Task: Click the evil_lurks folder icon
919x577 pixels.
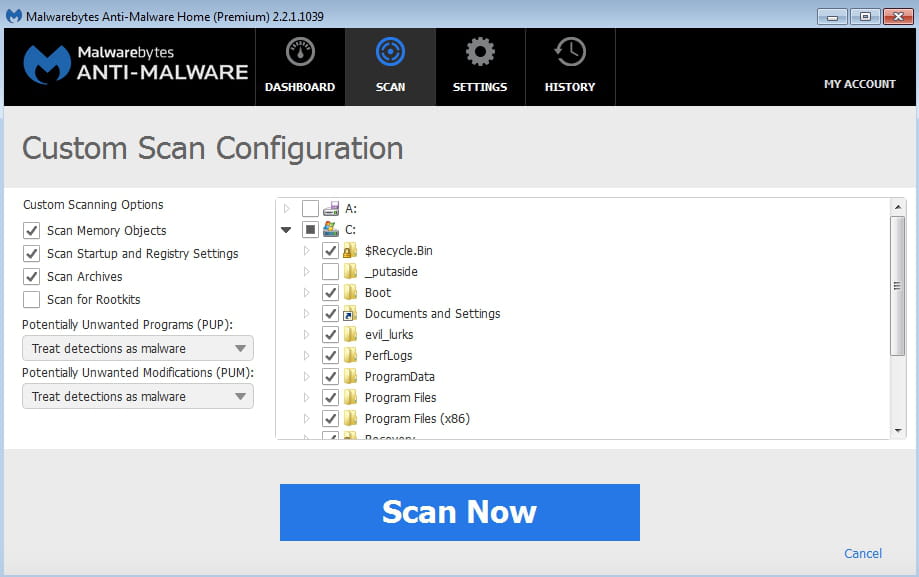Action: tap(351, 335)
